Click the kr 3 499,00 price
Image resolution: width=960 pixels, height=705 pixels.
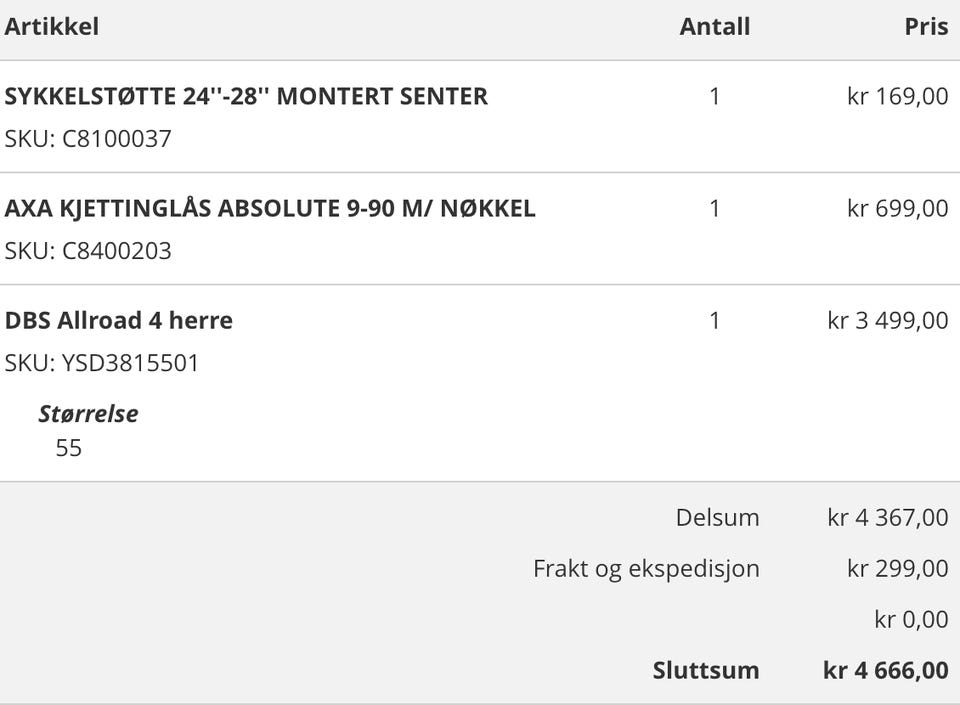[x=888, y=320]
